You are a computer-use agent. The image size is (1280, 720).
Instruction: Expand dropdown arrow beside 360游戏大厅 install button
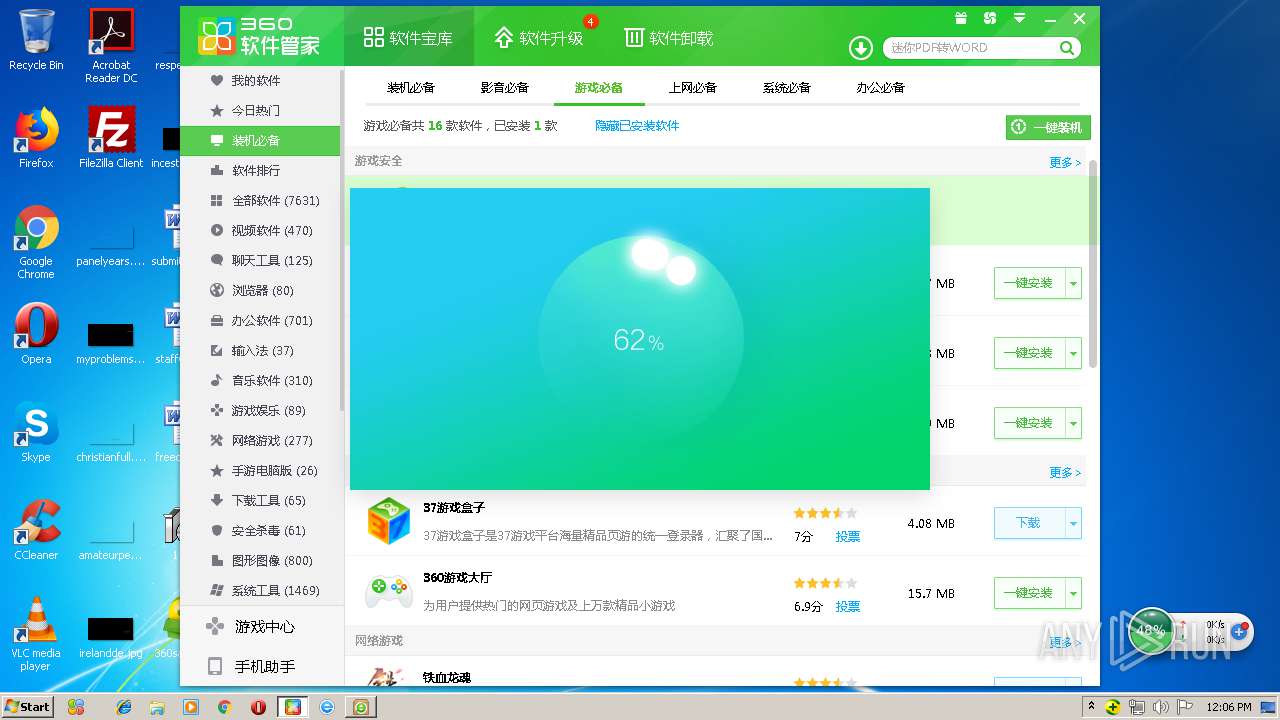[1074, 593]
